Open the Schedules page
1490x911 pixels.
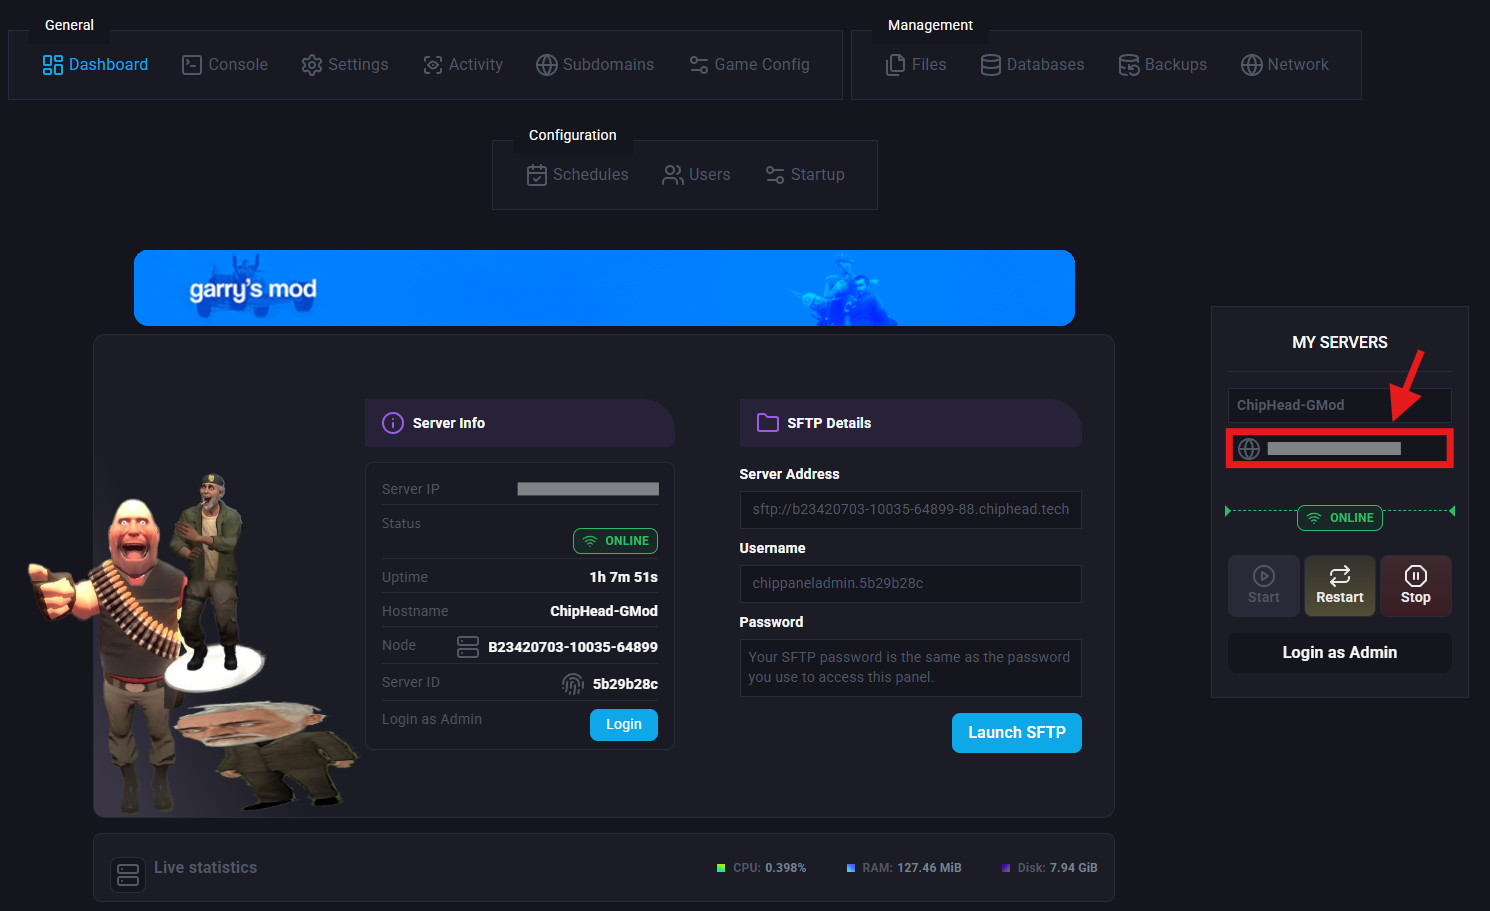pos(578,175)
